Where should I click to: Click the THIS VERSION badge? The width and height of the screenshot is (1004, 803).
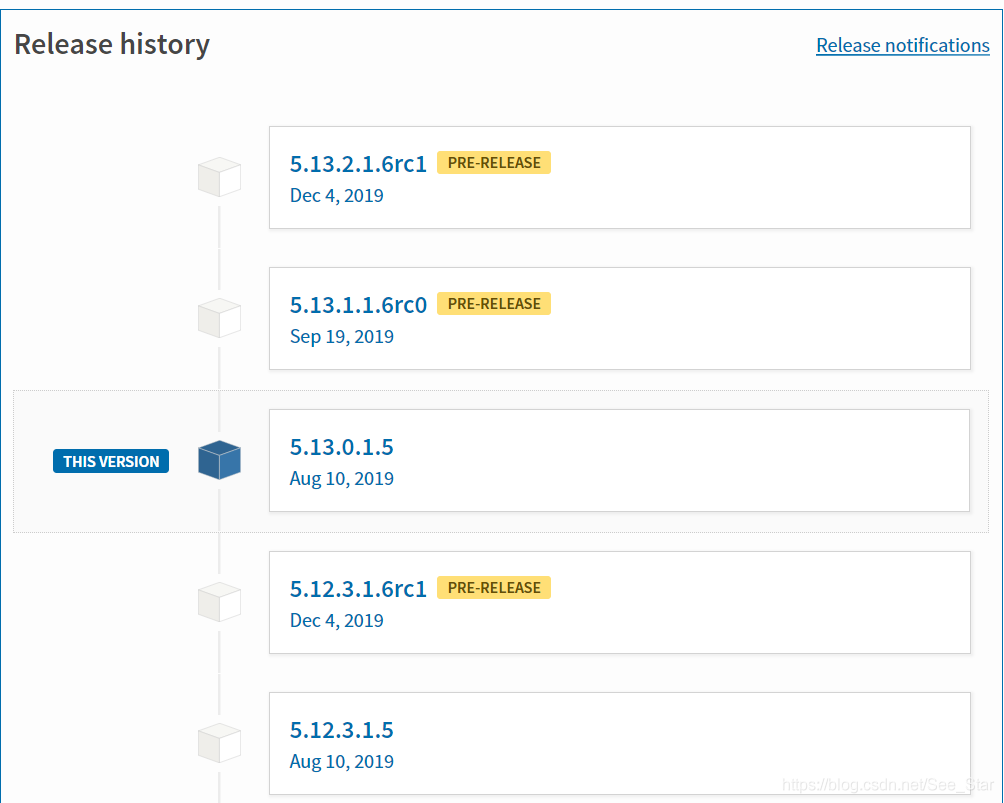click(111, 461)
